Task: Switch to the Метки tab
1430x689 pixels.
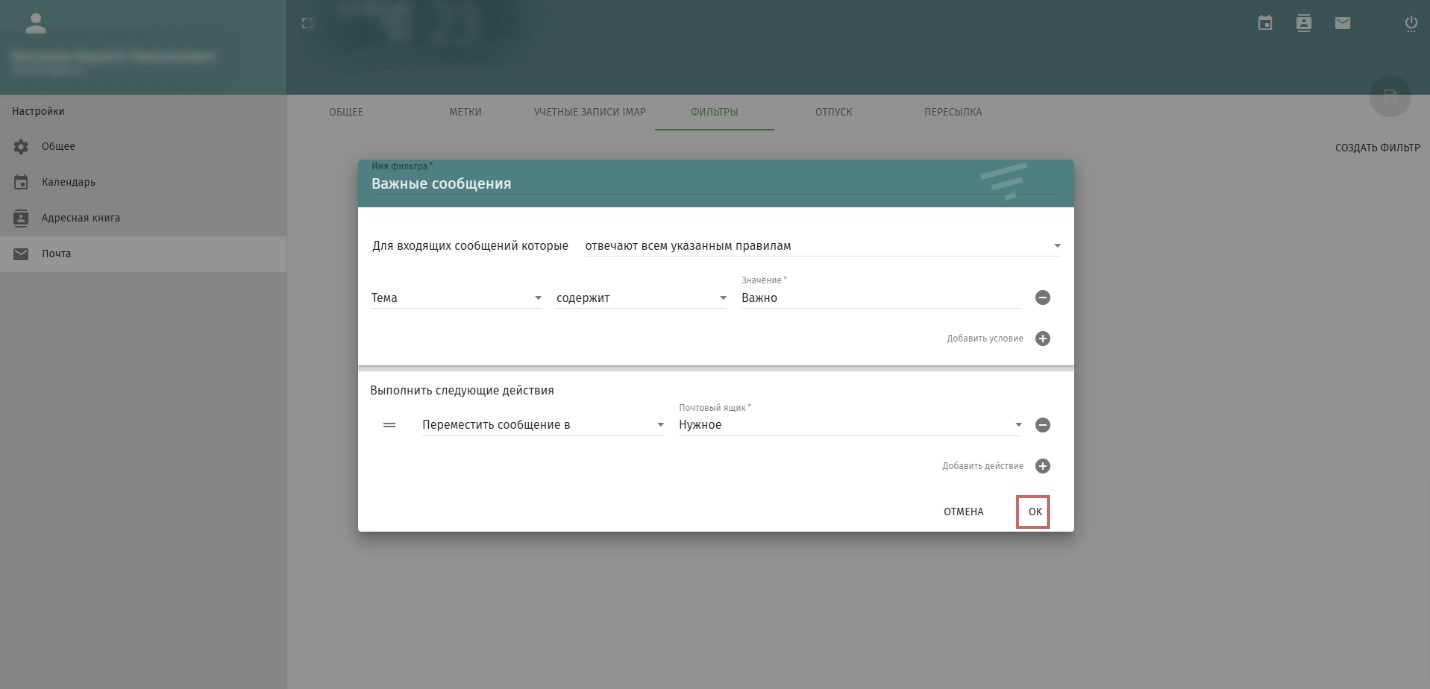Action: (x=465, y=112)
